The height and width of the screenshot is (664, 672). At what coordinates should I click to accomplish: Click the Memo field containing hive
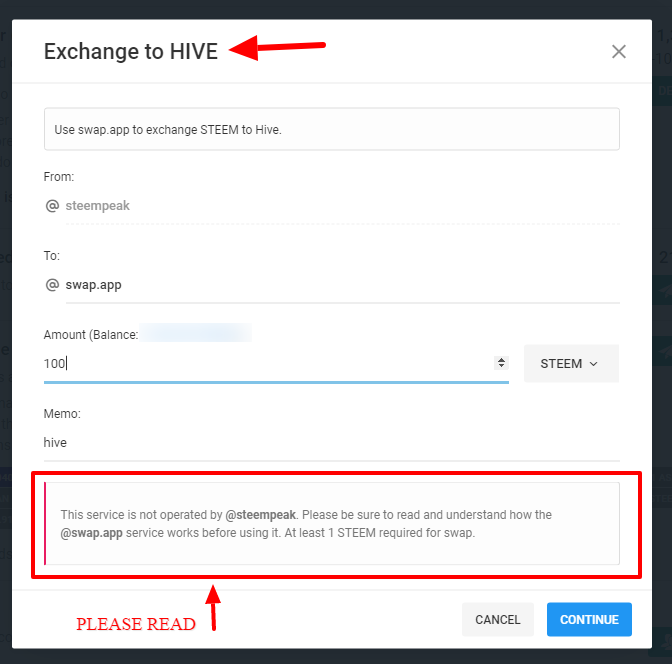330,442
